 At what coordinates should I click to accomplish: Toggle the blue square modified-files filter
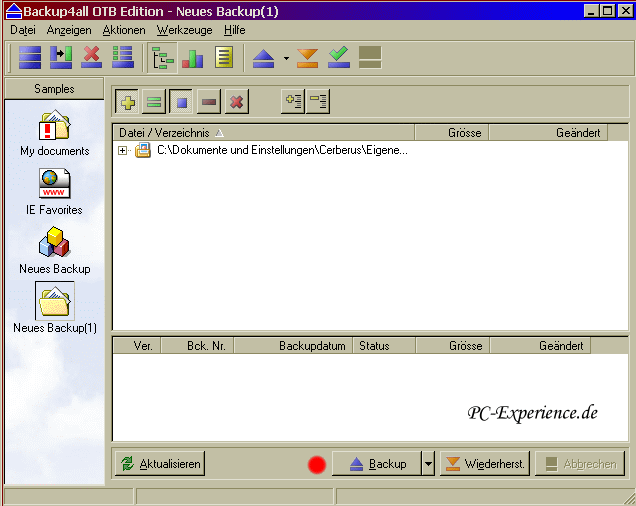(x=182, y=101)
